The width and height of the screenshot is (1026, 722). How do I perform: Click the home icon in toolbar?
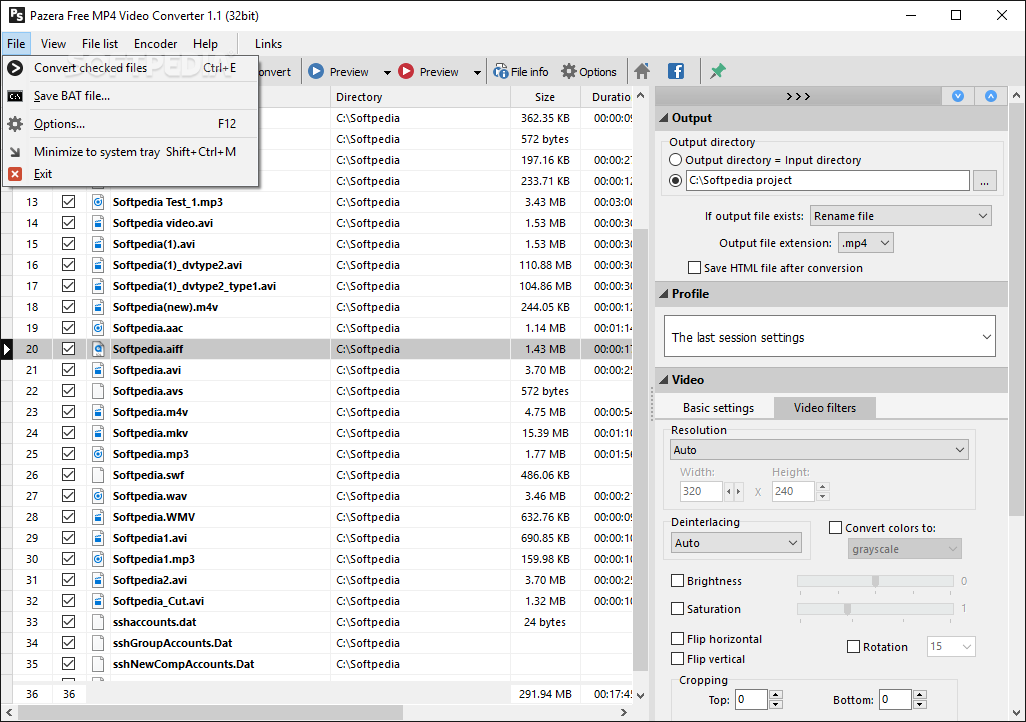click(642, 71)
